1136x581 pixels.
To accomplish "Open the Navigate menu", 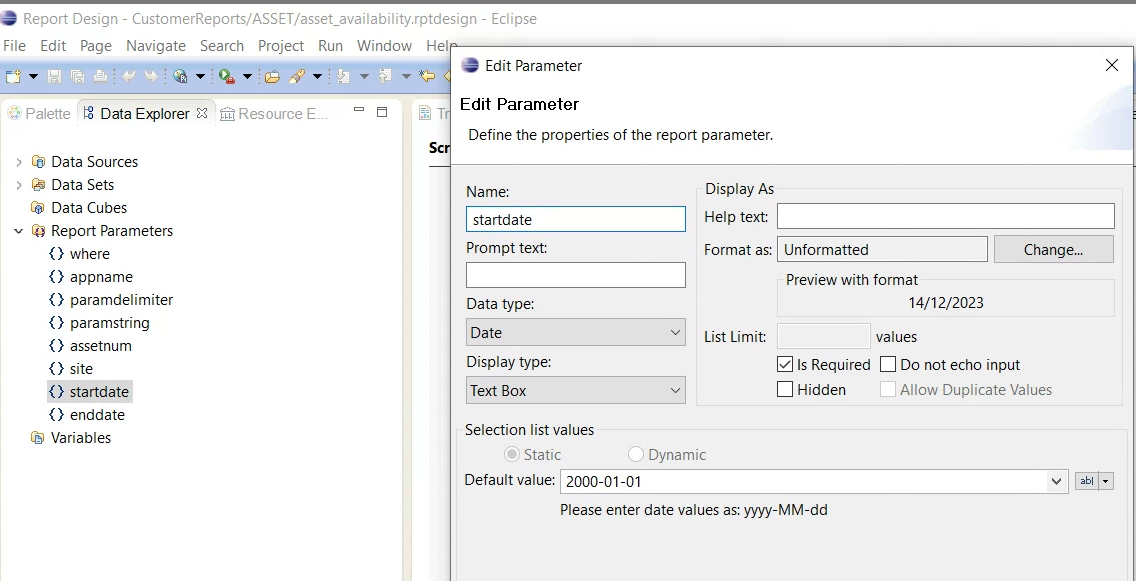I will click(x=156, y=46).
